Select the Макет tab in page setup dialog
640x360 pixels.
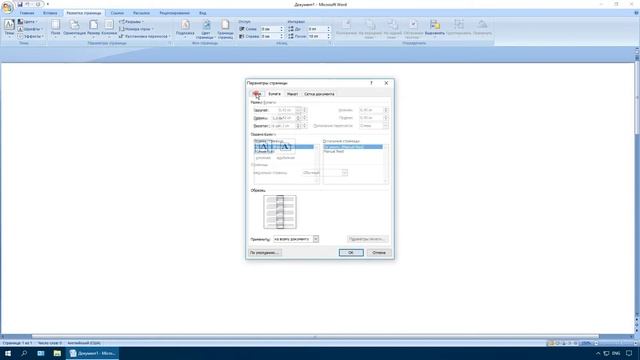click(x=292, y=94)
